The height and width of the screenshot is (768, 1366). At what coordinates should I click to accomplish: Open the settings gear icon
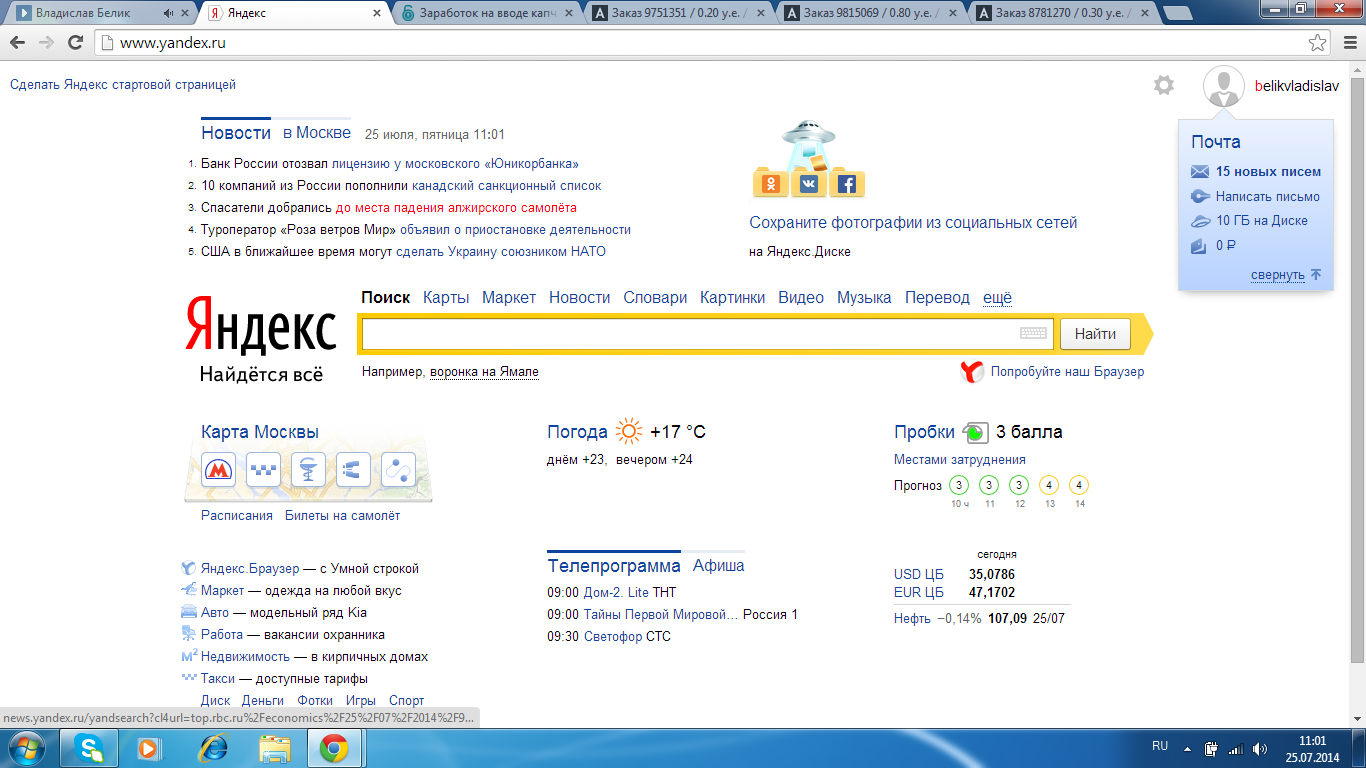click(1164, 86)
